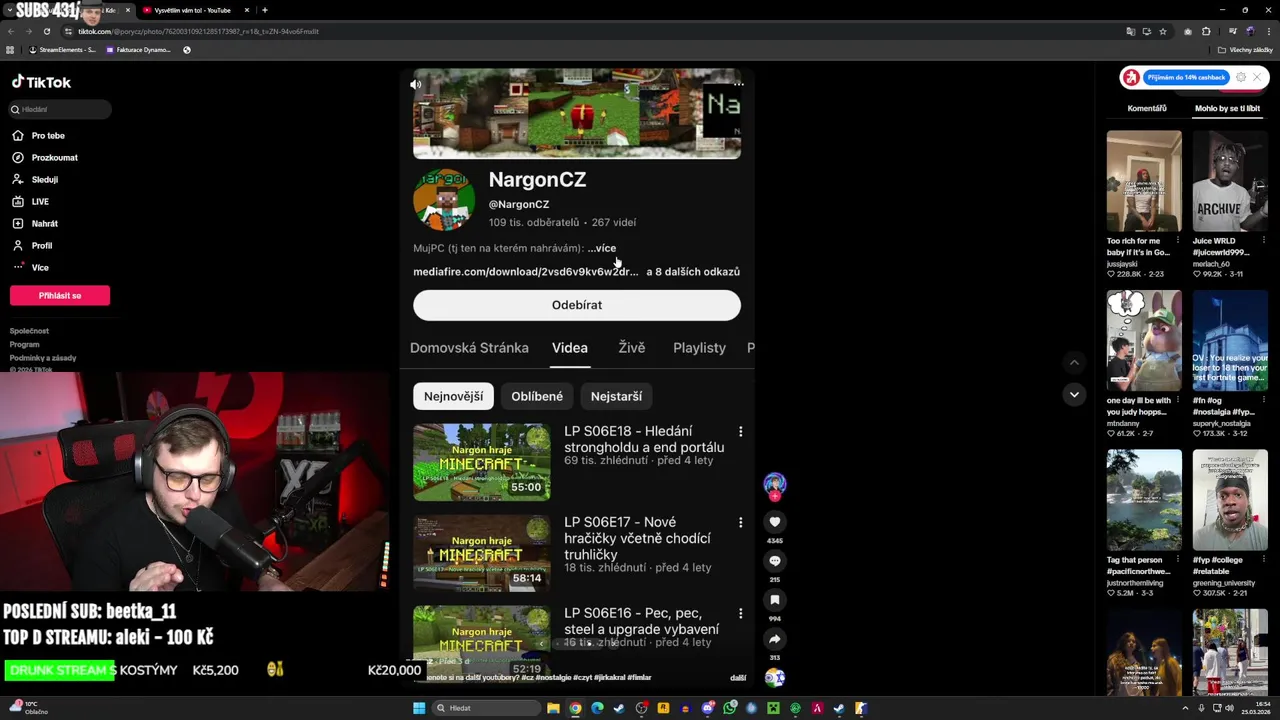This screenshot has height=720, width=1280.
Task: Open the Profil page
Action: (33, 246)
